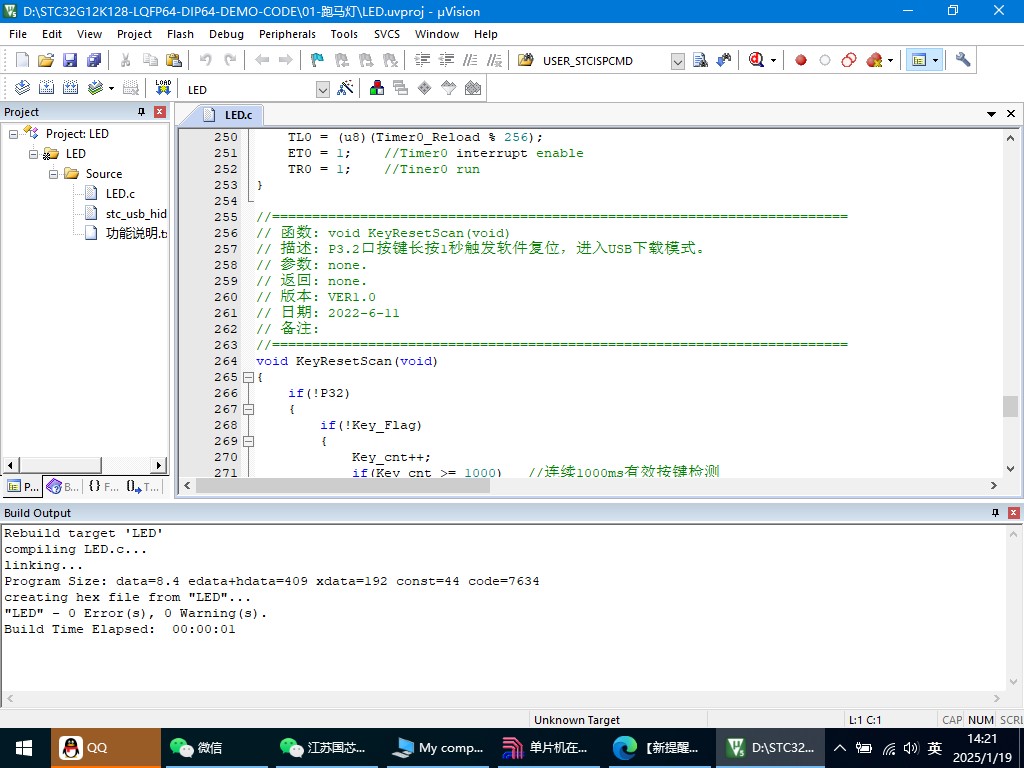The image size is (1024, 768).
Task: Switch to the Functions panel tab
Action: click(104, 486)
